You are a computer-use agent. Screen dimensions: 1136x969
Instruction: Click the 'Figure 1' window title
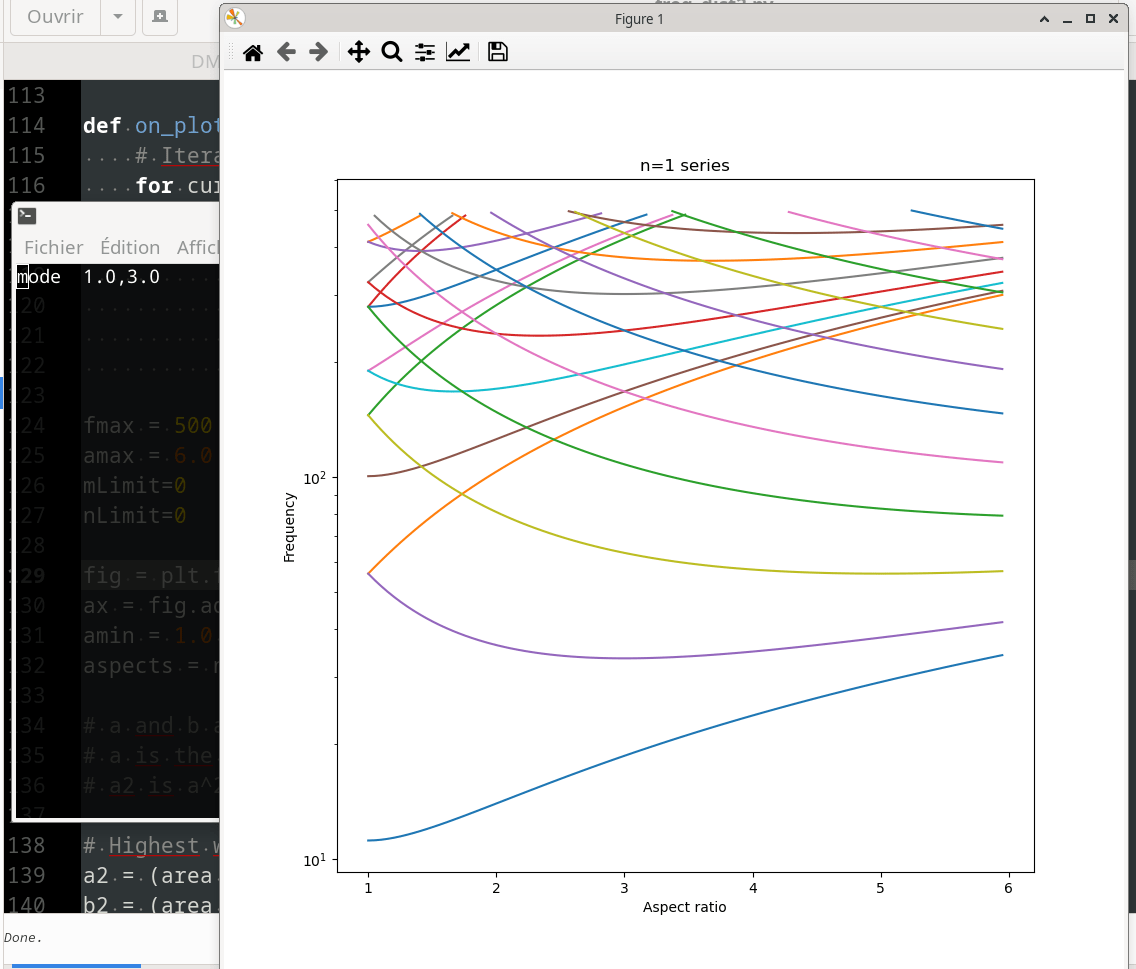639,19
